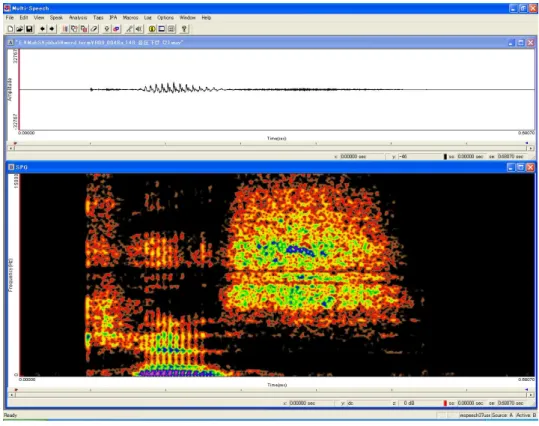
Task: Open the Macros menu
Action: [130, 18]
